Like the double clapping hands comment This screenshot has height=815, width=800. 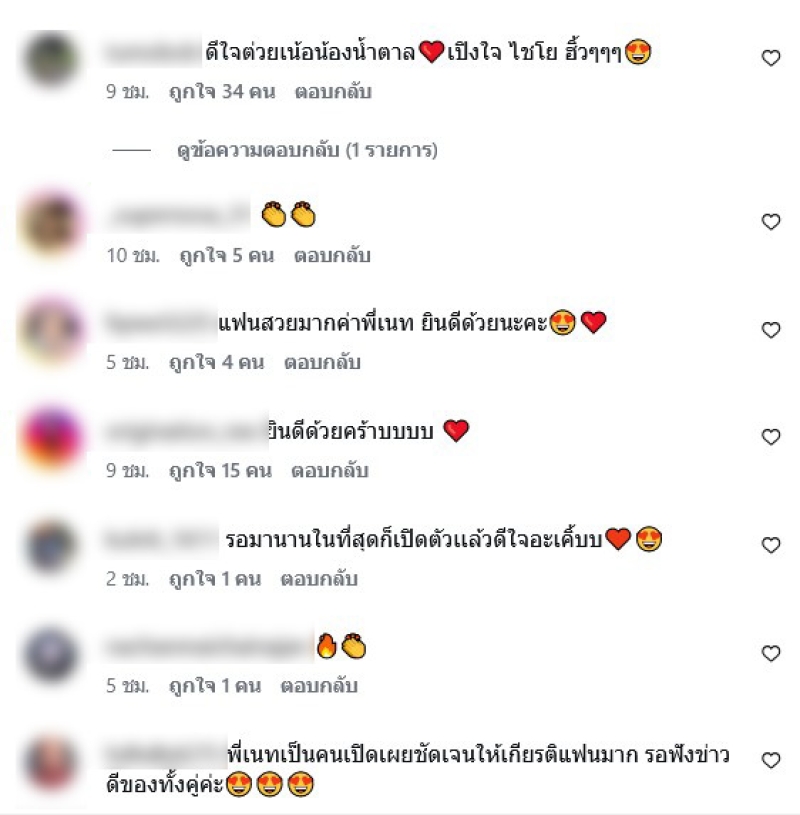[771, 221]
